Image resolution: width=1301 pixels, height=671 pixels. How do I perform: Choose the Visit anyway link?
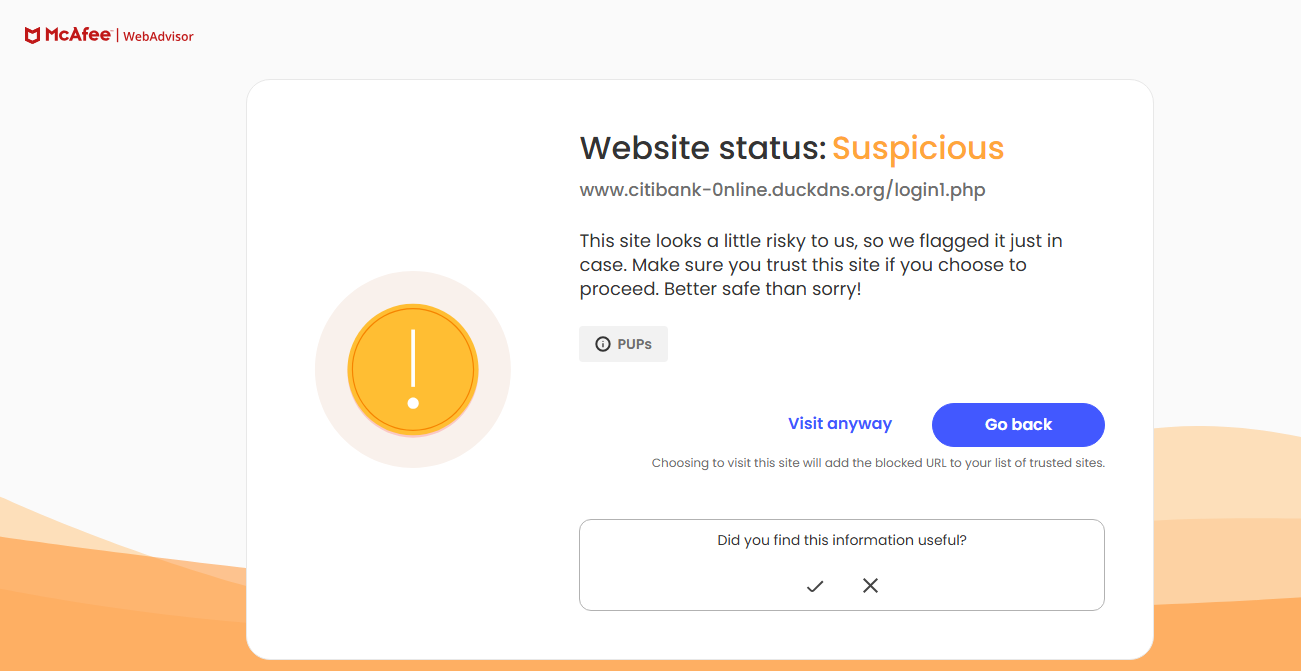point(840,424)
